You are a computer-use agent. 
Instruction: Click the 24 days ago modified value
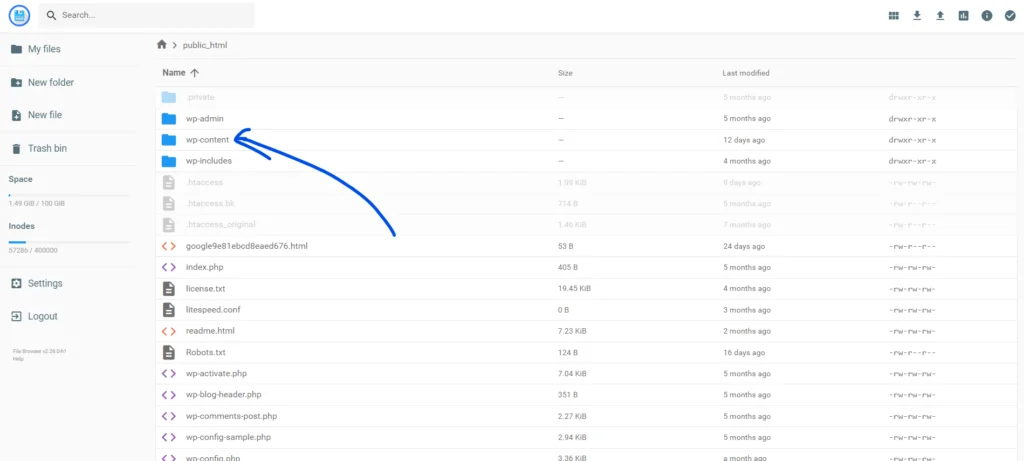pyautogui.click(x=744, y=246)
